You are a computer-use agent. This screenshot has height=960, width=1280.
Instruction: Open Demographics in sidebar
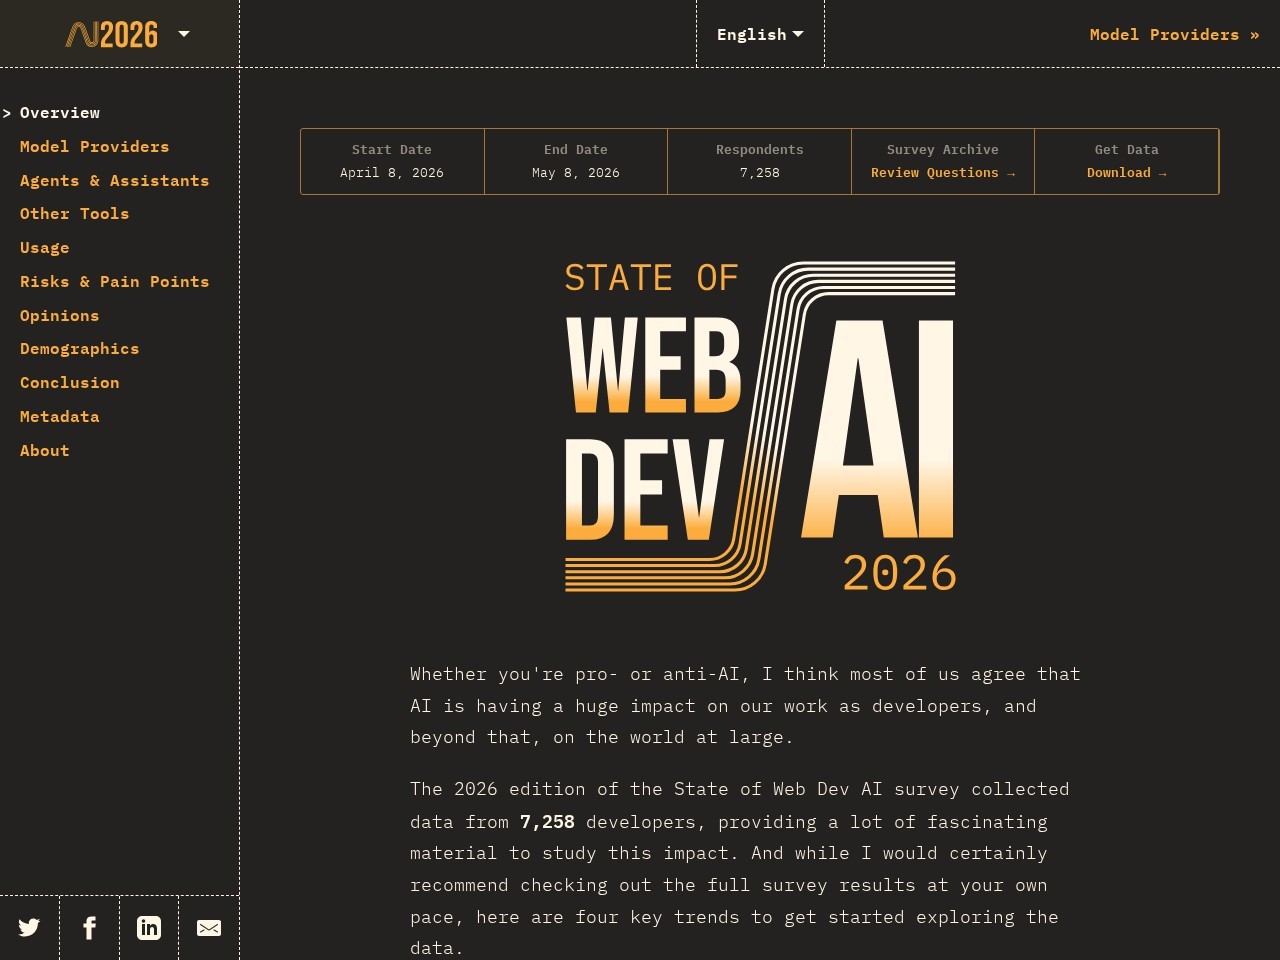click(79, 348)
